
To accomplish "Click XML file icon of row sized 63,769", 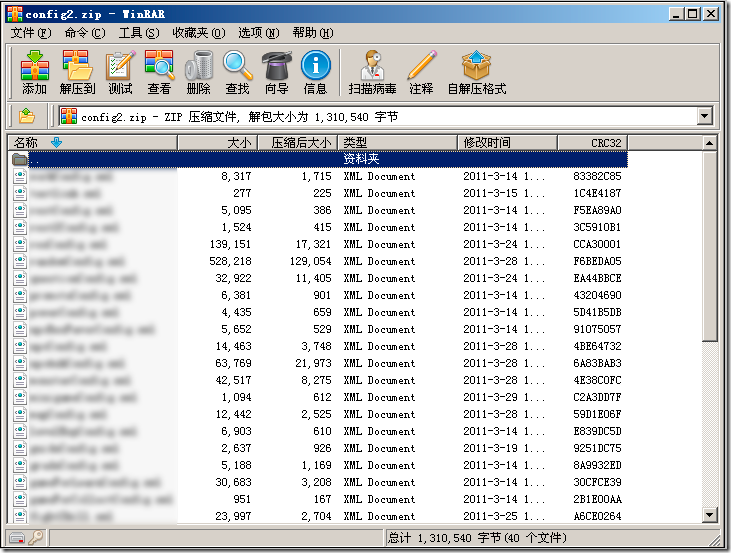I will pyautogui.click(x=20, y=363).
